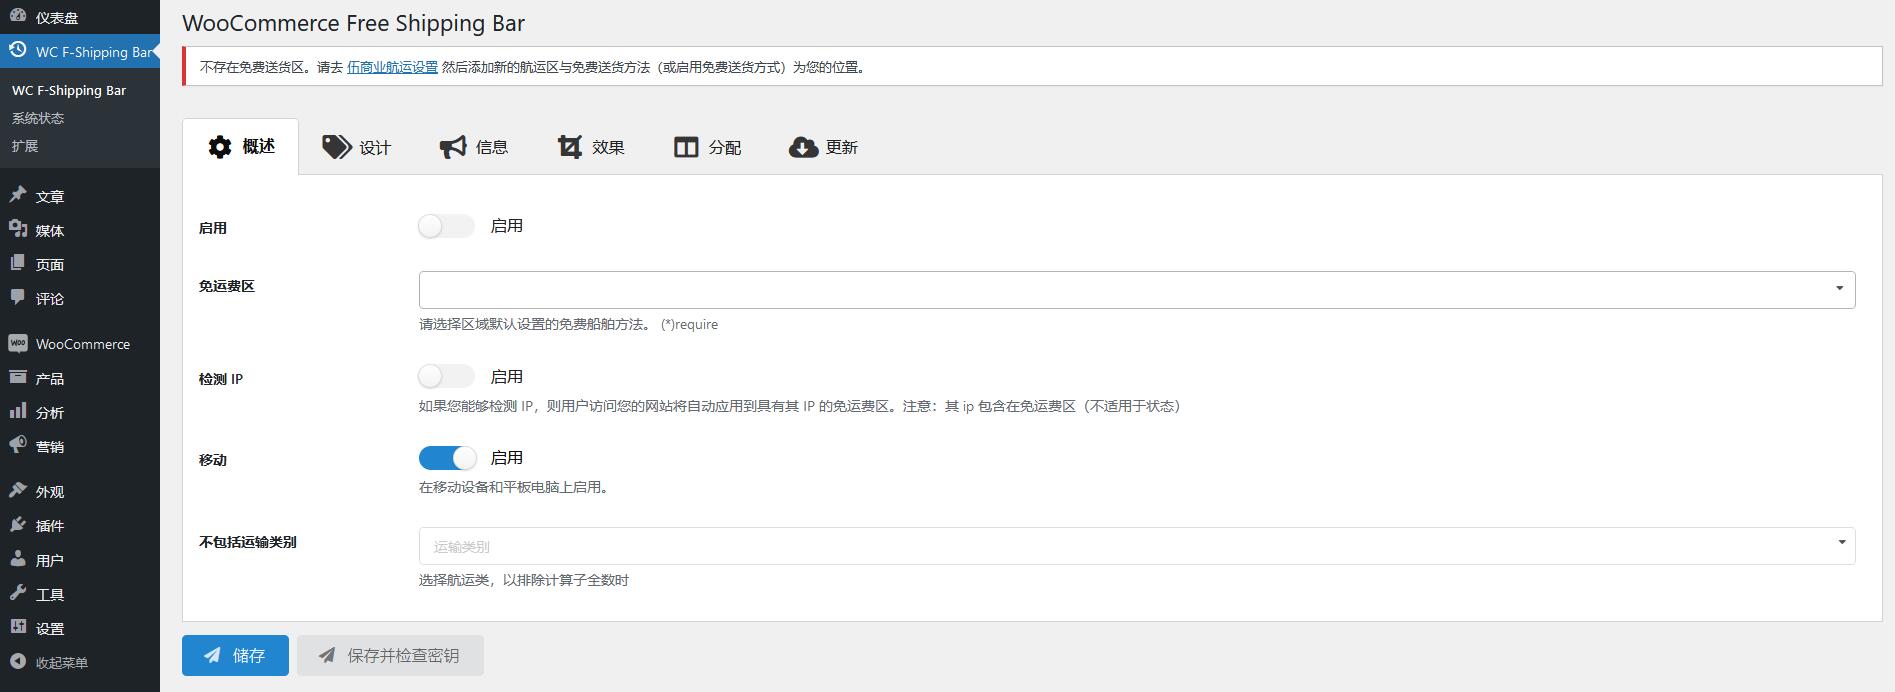Collapse sidebar with 收起菜单
The height and width of the screenshot is (692, 1895).
80,662
